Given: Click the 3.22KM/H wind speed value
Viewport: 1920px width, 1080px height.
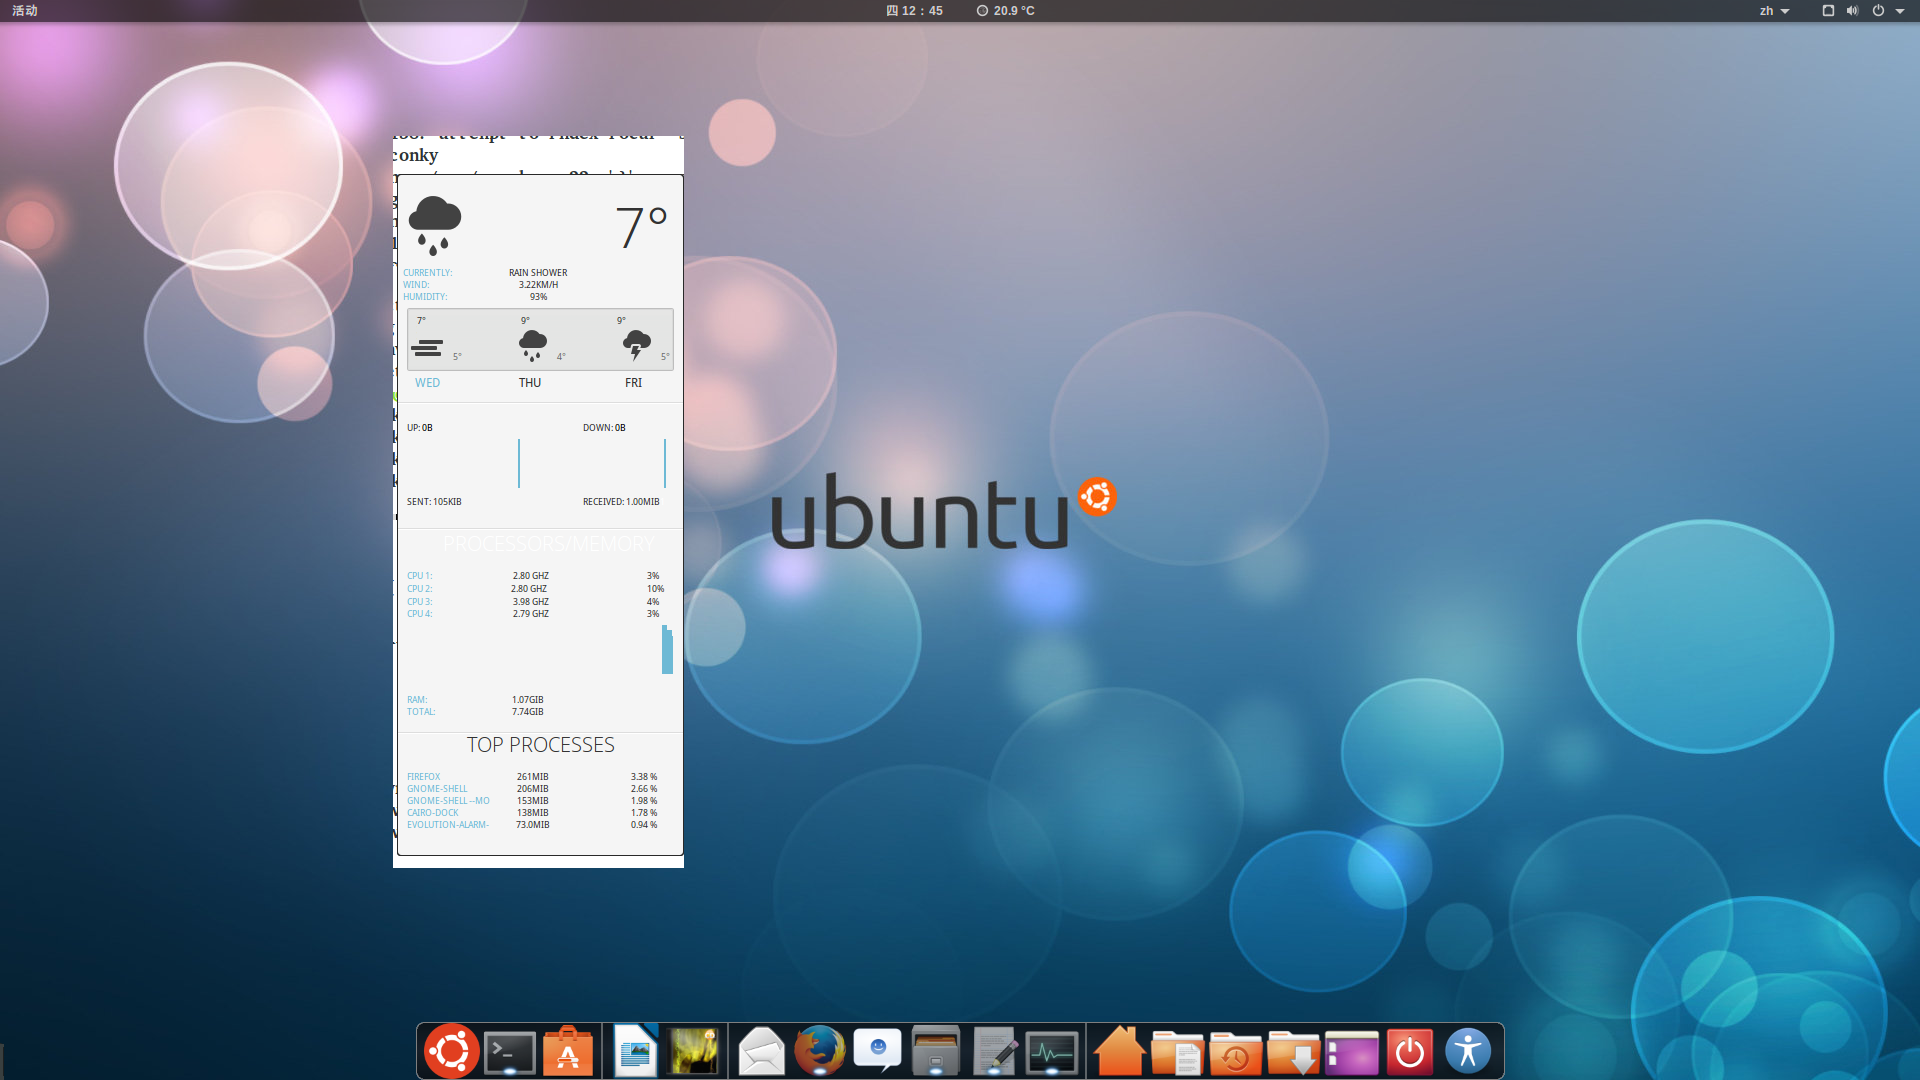Looking at the screenshot, I should click(538, 285).
